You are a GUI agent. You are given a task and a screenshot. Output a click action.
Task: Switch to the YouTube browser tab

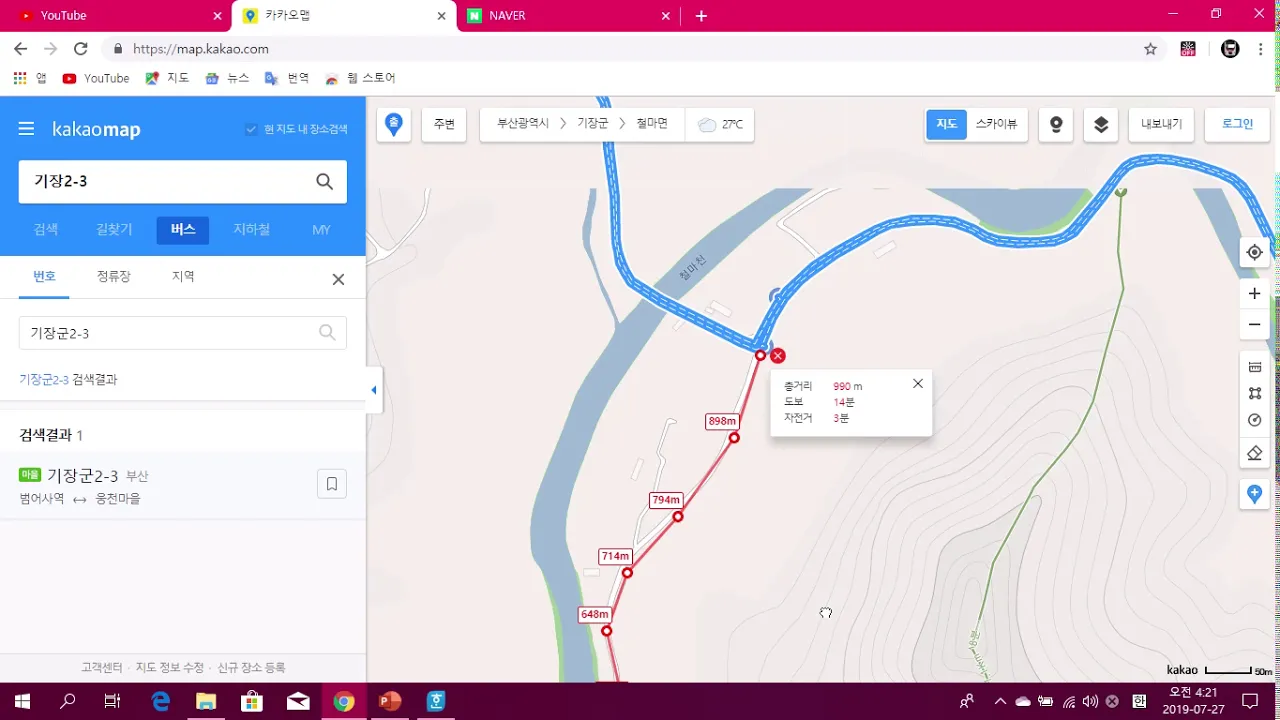(118, 16)
